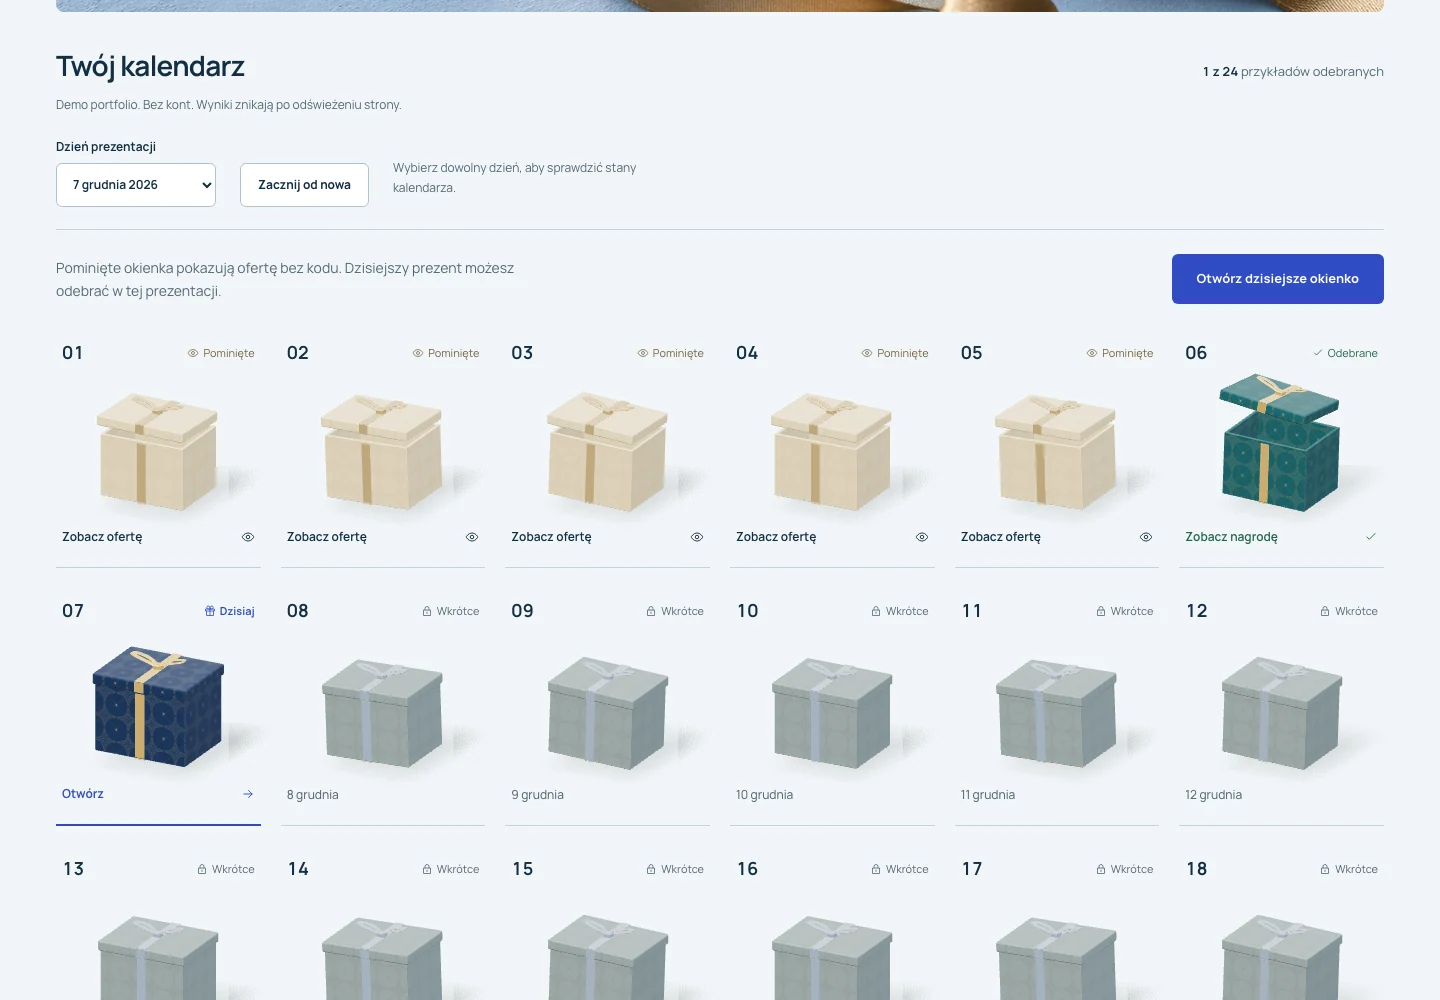The width and height of the screenshot is (1440, 1000).
Task: View the reward via Zobacz nagrodę
Action: pyautogui.click(x=1231, y=537)
